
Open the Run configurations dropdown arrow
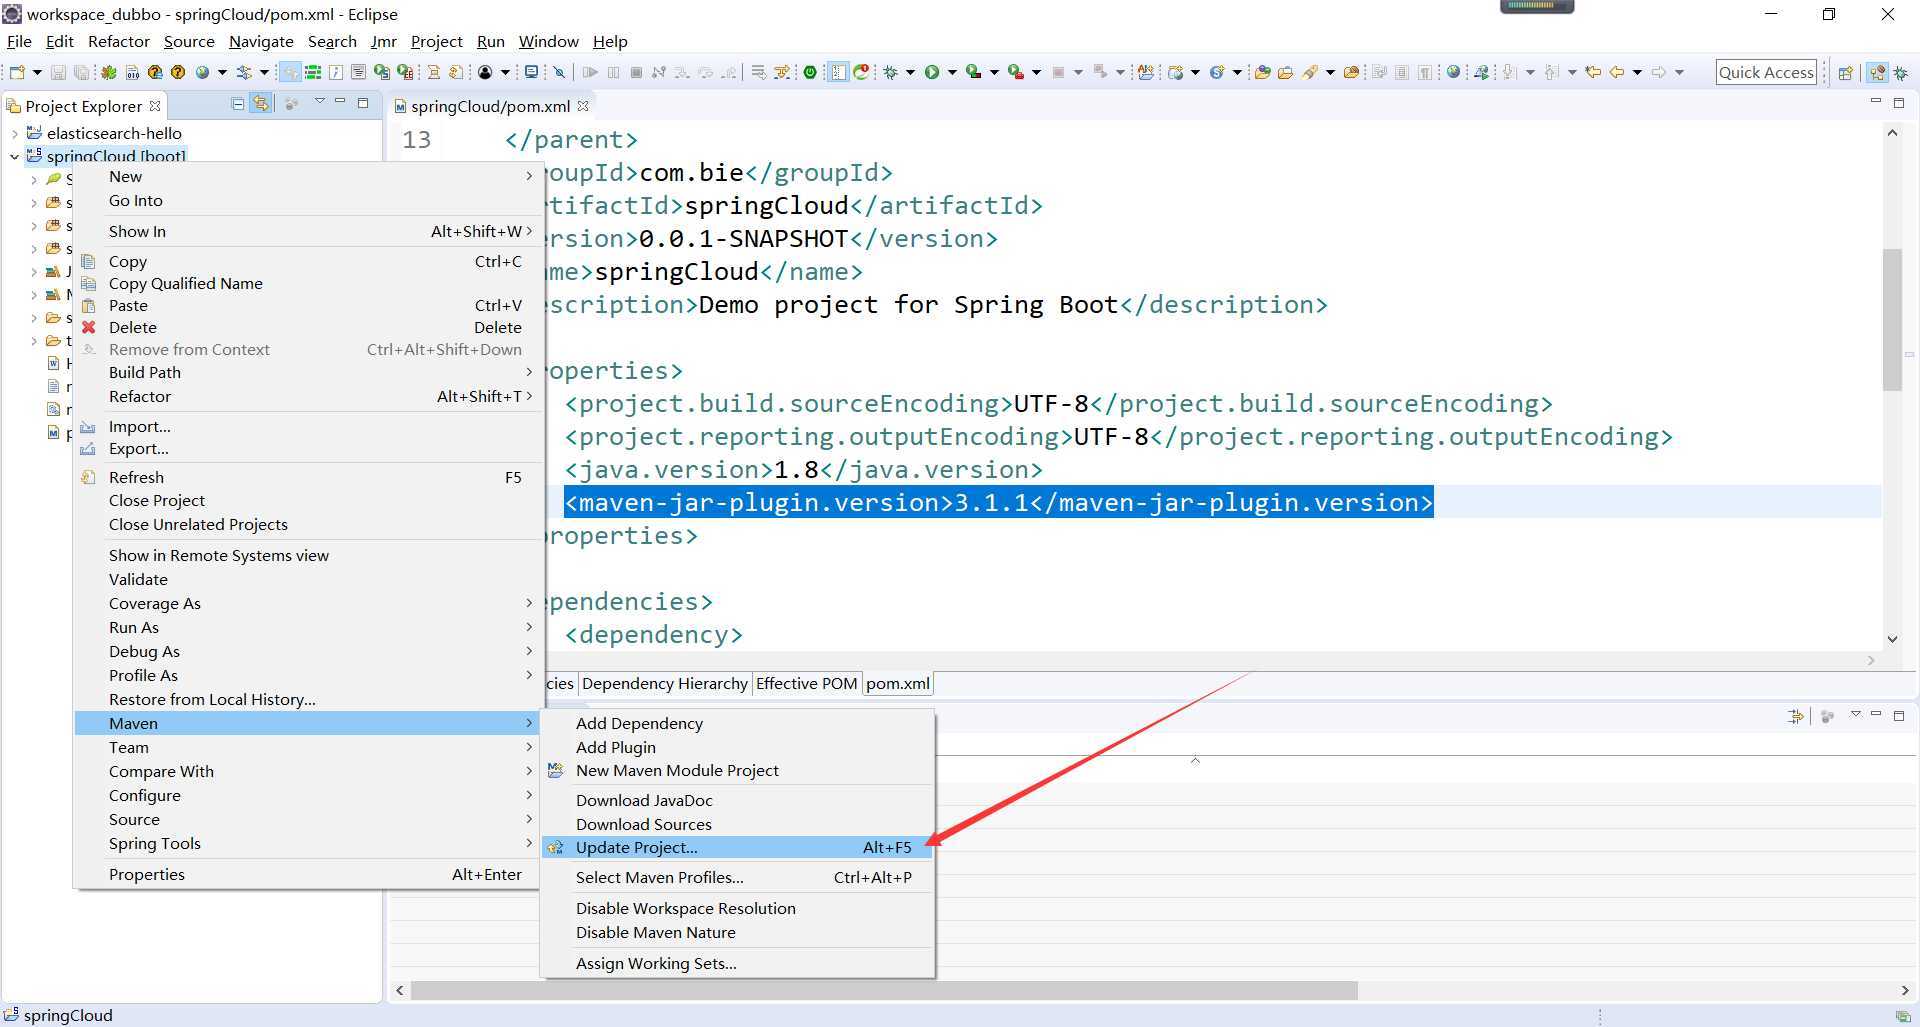tap(952, 72)
